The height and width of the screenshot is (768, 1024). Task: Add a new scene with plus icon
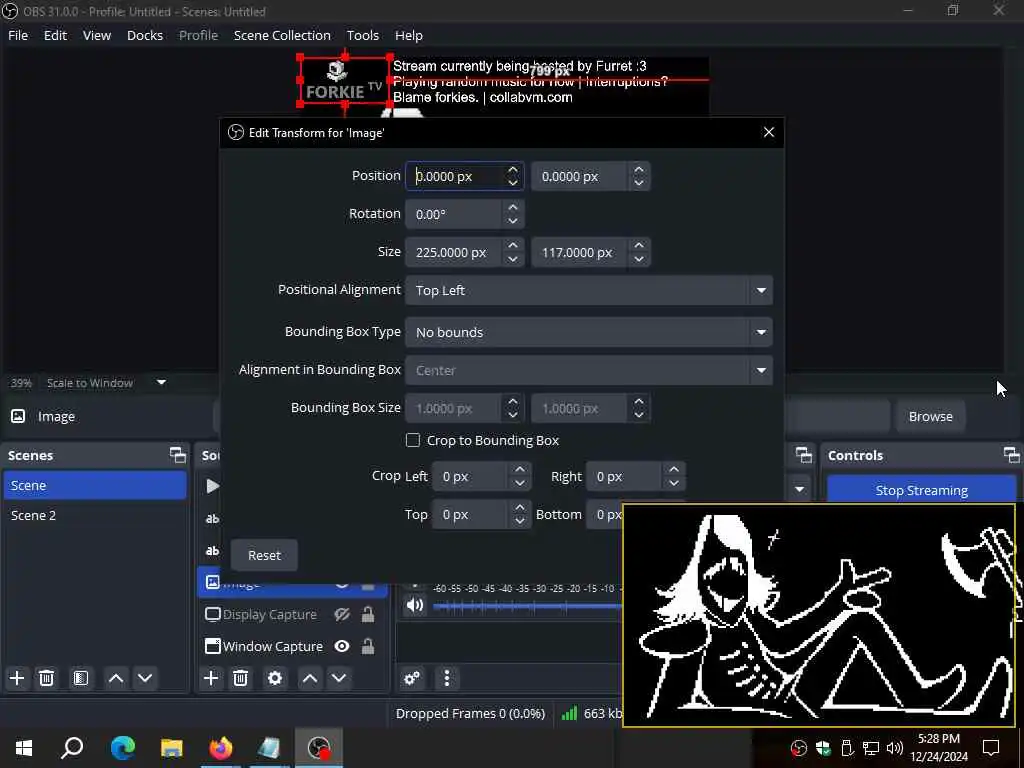click(x=17, y=678)
